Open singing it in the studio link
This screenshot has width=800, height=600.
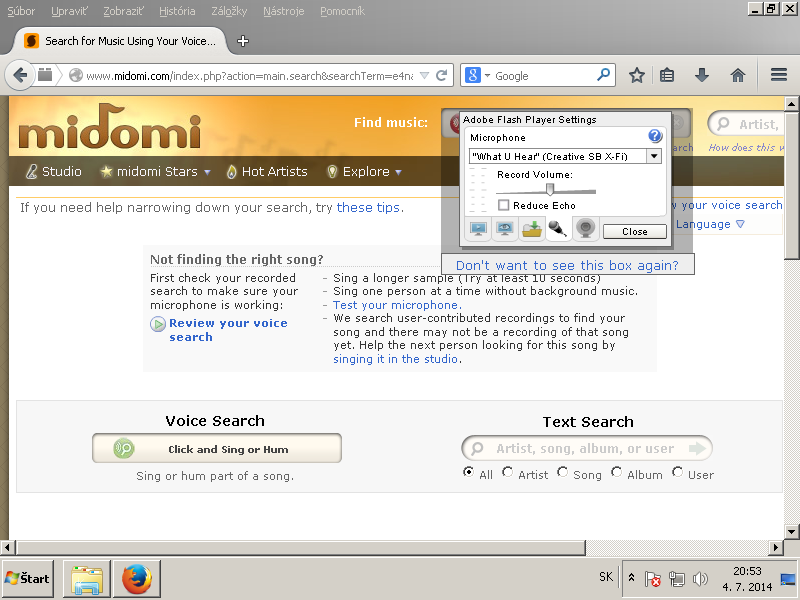coord(395,359)
